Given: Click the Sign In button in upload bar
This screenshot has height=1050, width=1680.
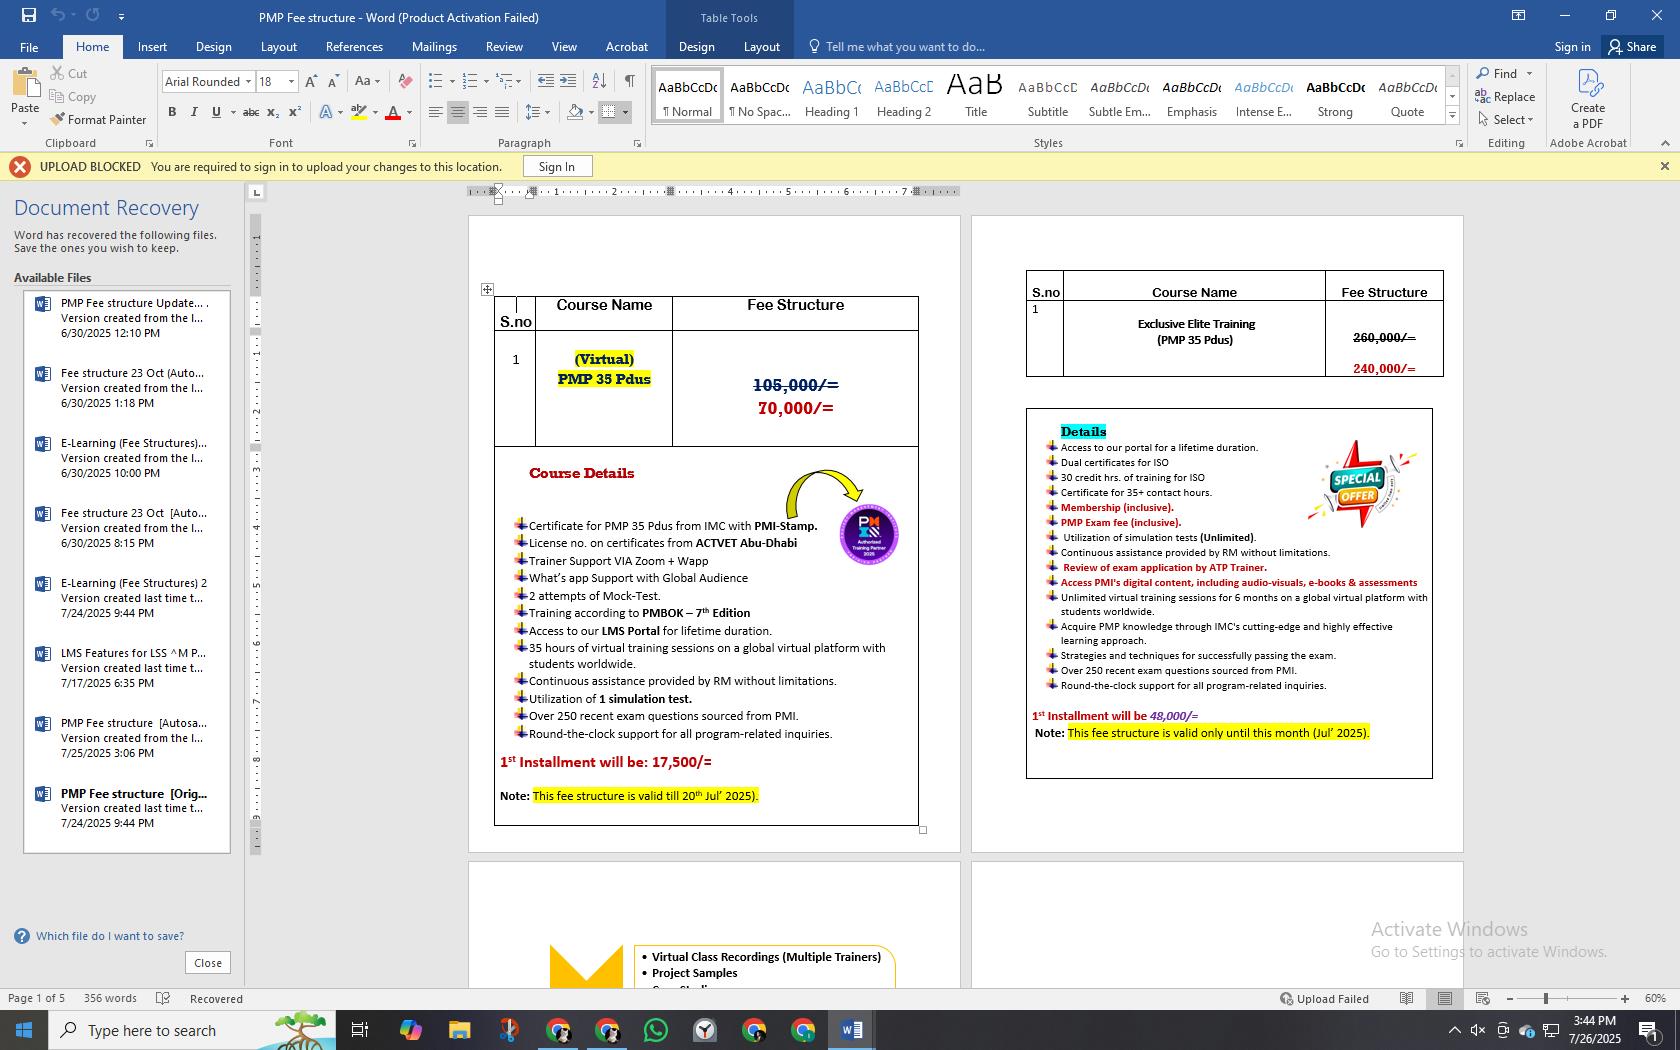Looking at the screenshot, I should (556, 166).
